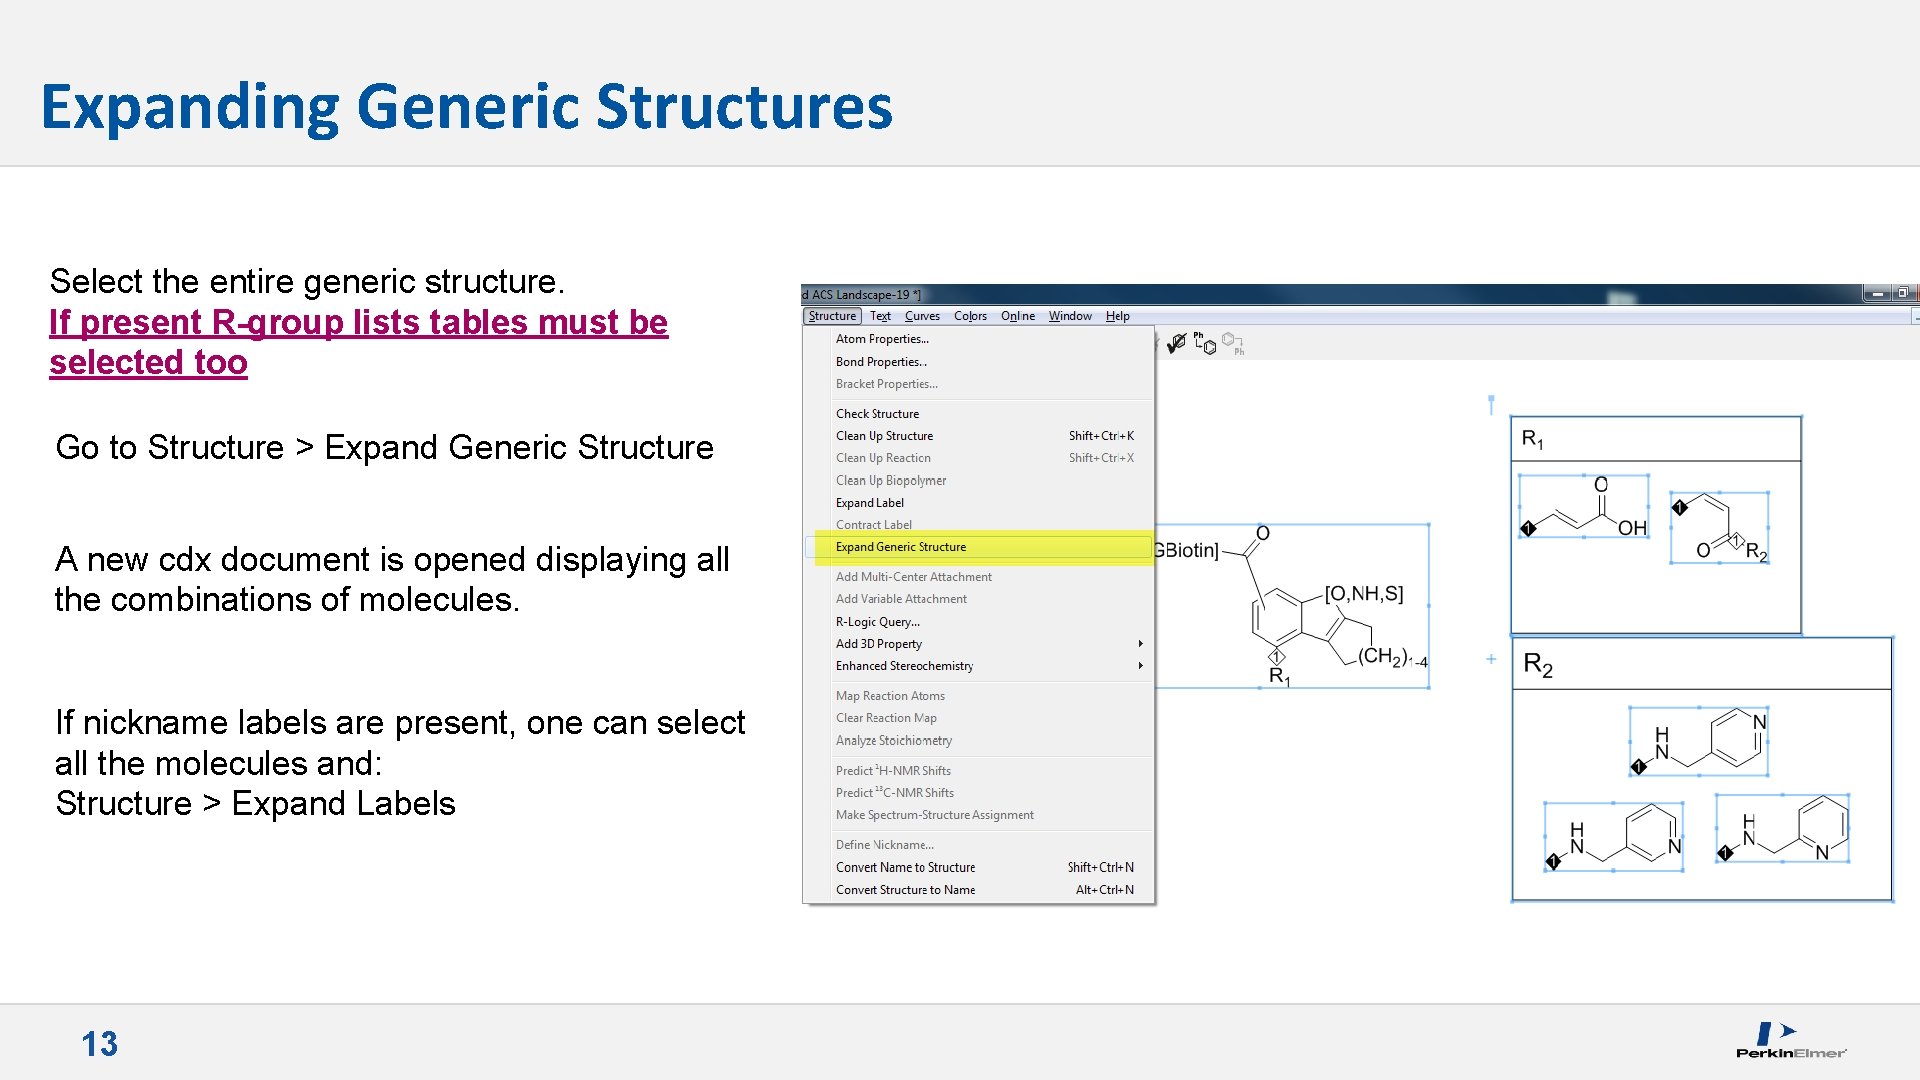This screenshot has width=1920, height=1080.
Task: Click attachment point diamond on acrylic acid fragment
Action: (x=1528, y=528)
